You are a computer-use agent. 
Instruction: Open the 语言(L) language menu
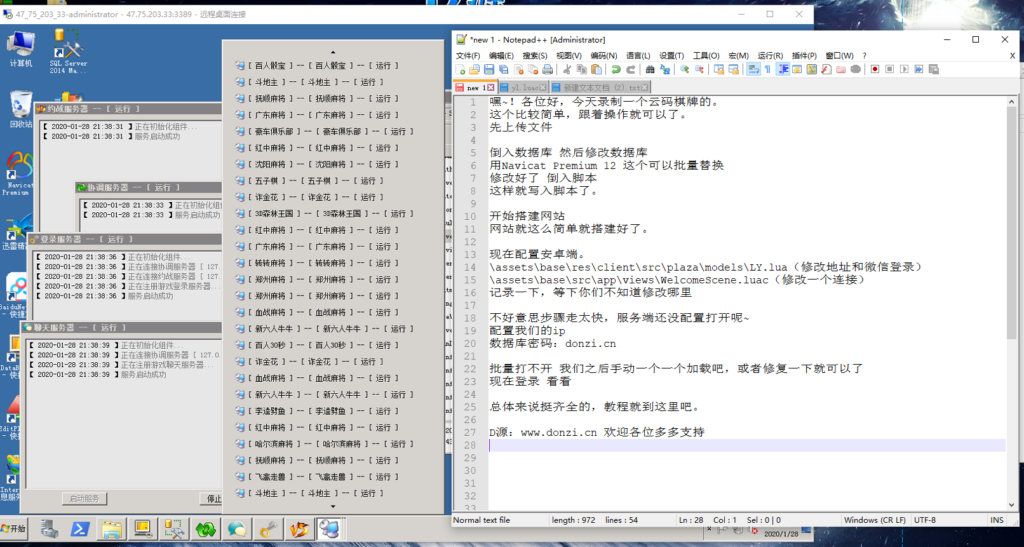pos(636,56)
